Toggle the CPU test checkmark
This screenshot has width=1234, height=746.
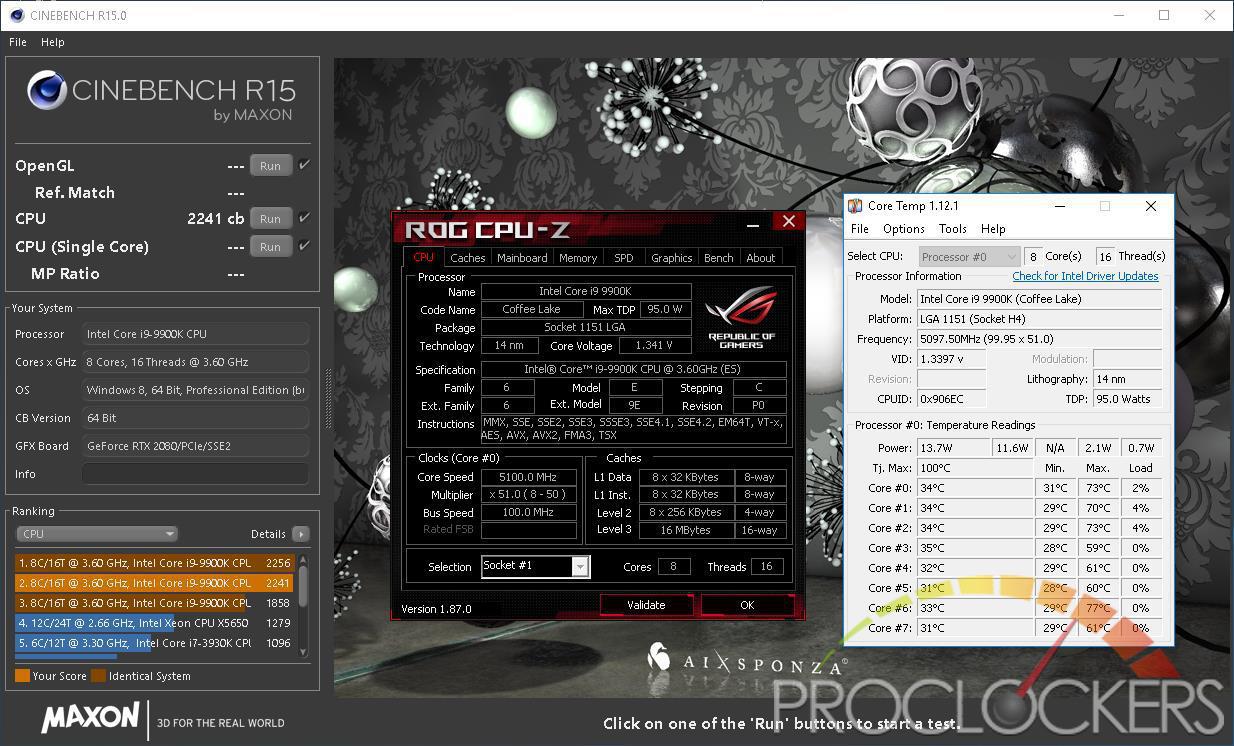(x=304, y=218)
